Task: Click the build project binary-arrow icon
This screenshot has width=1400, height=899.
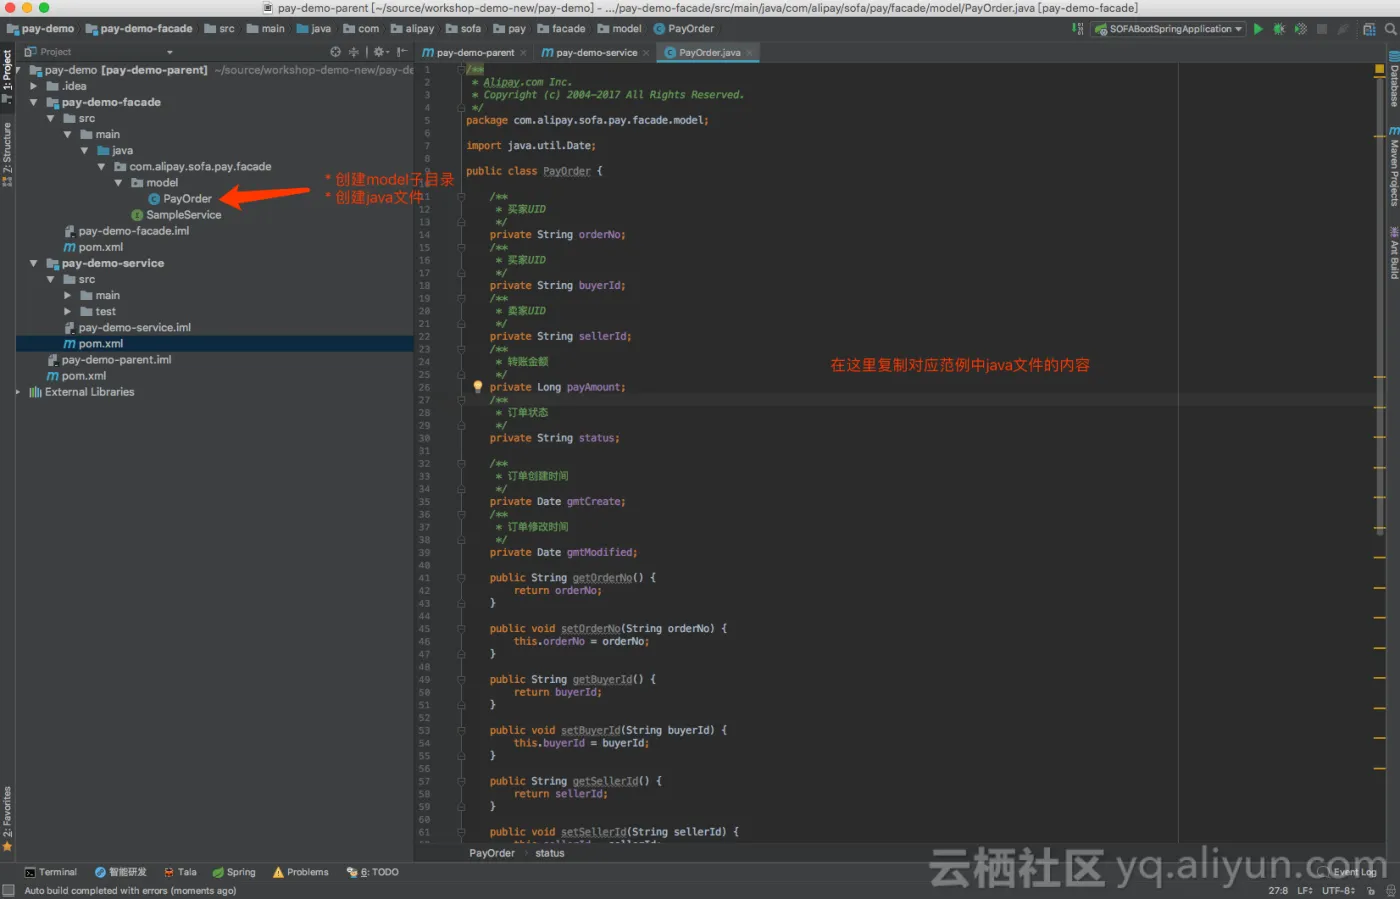Action: pos(1077,29)
